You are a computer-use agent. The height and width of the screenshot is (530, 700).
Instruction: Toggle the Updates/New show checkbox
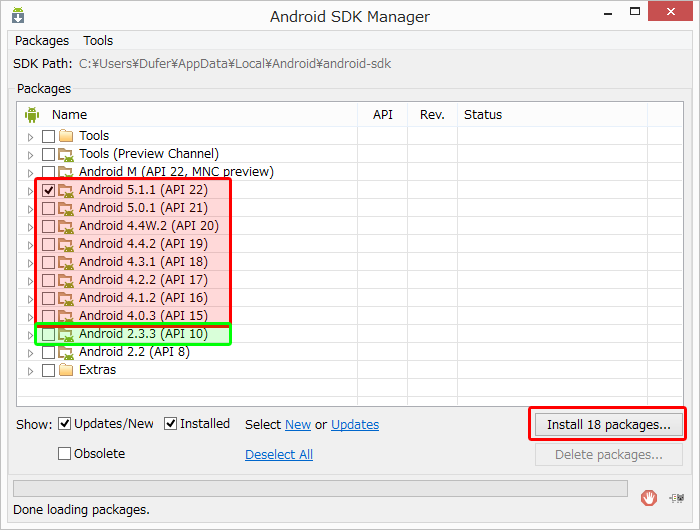[x=65, y=423]
